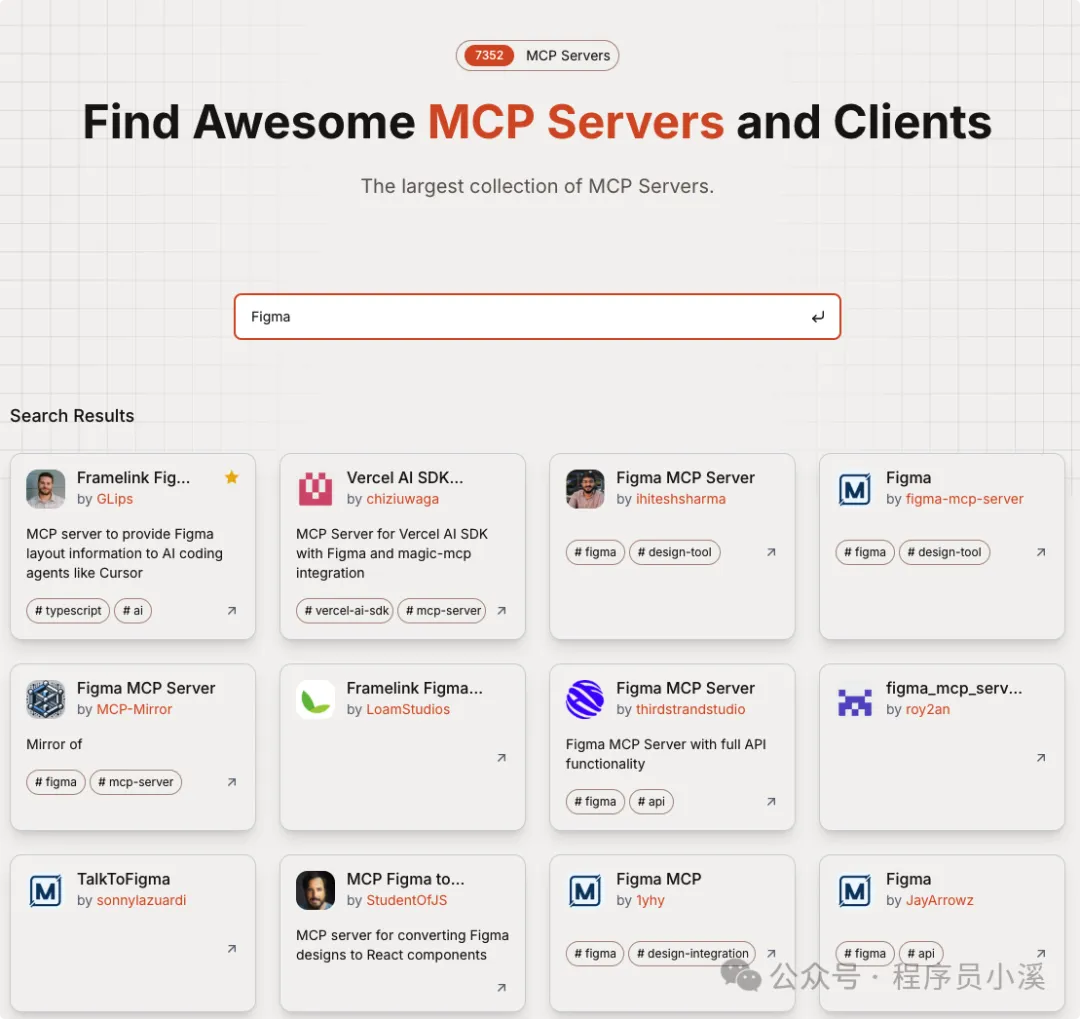Open external arrow on JayArrowz card
The height and width of the screenshot is (1019, 1080).
click(x=1041, y=954)
